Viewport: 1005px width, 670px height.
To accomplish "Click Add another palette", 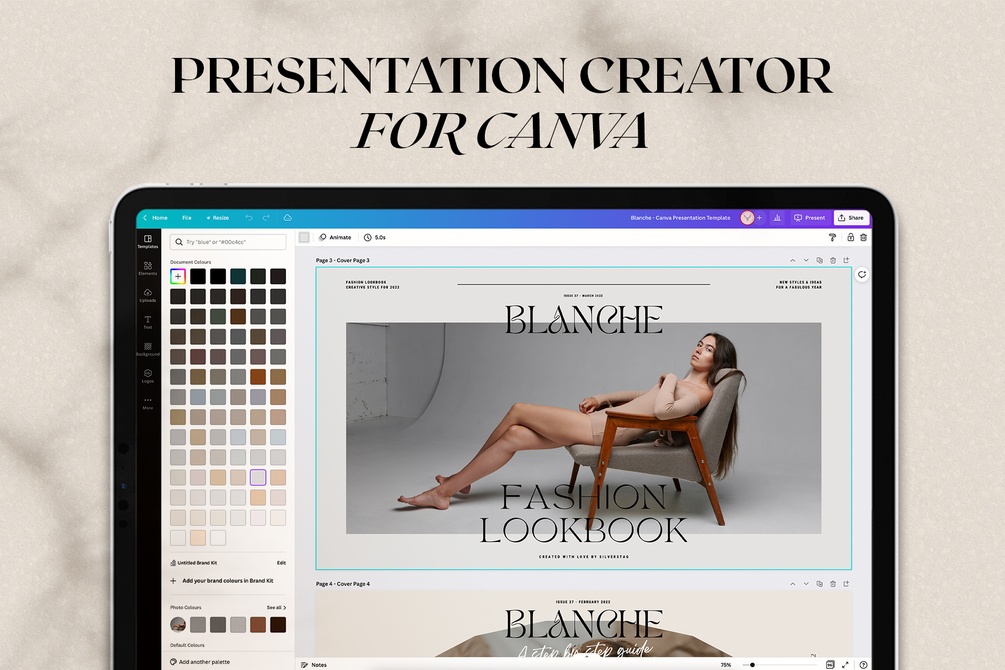I will pyautogui.click(x=200, y=662).
